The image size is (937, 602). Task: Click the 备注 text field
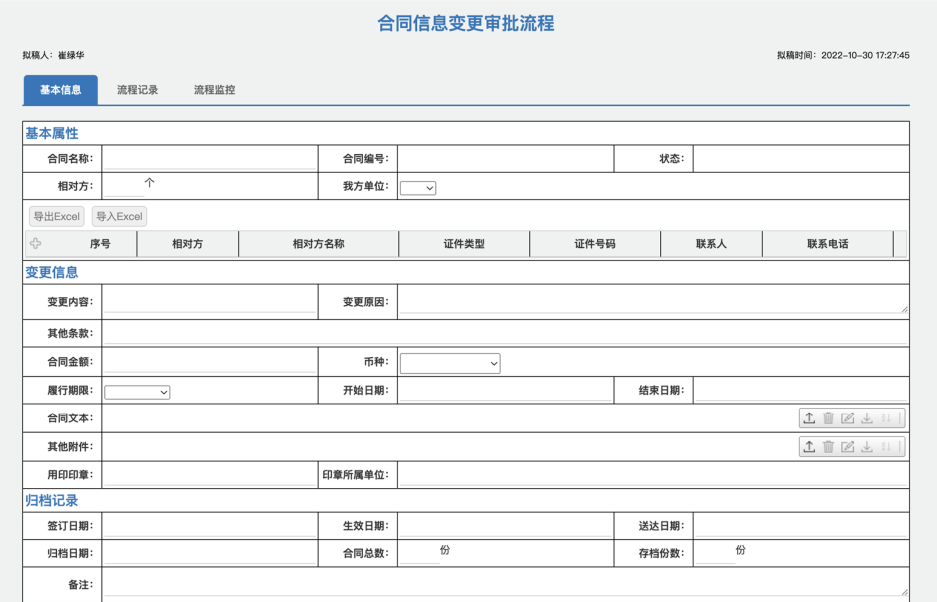point(400,584)
